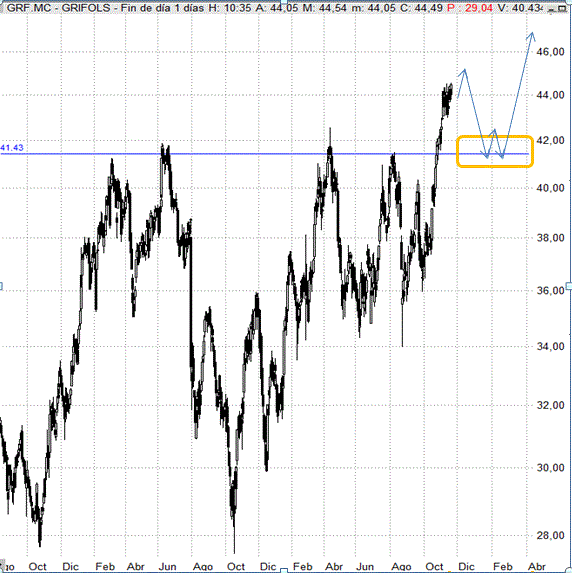The width and height of the screenshot is (572, 573).
Task: Click the 'GRF MC - GRIFOLS' title text
Action: click(x=58, y=8)
